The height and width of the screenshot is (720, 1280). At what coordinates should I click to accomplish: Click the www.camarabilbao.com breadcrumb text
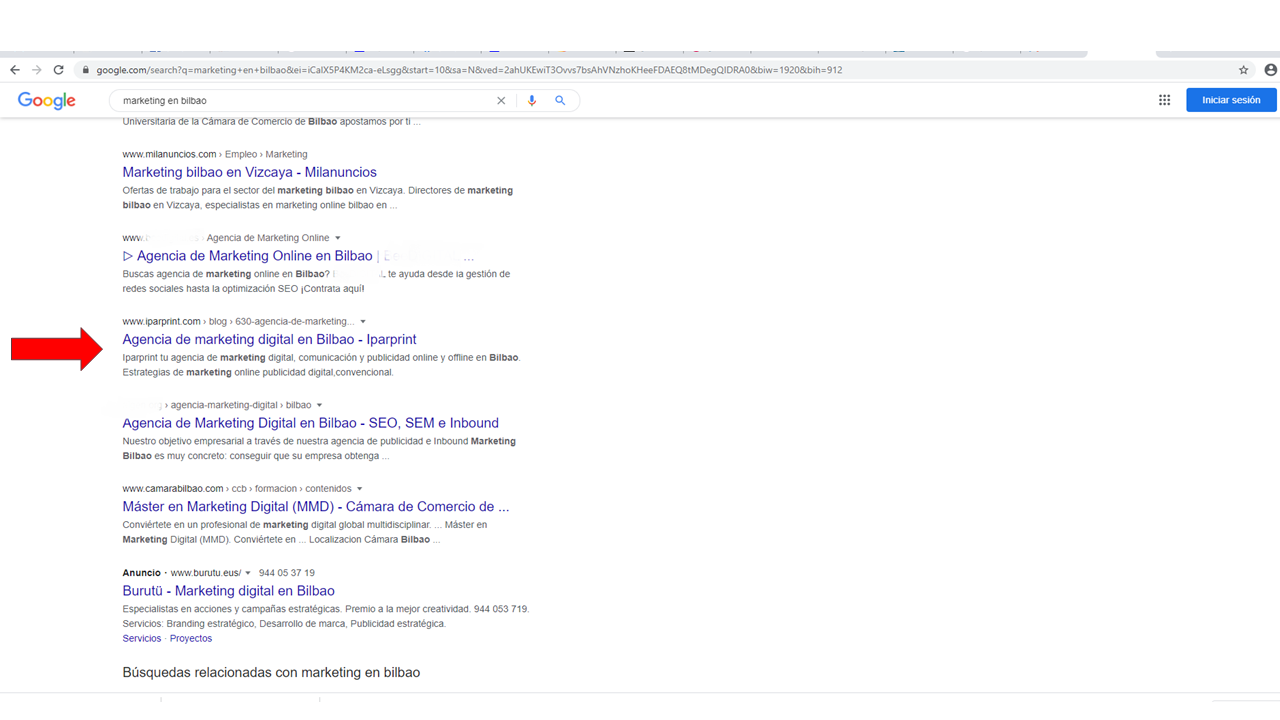coord(173,488)
